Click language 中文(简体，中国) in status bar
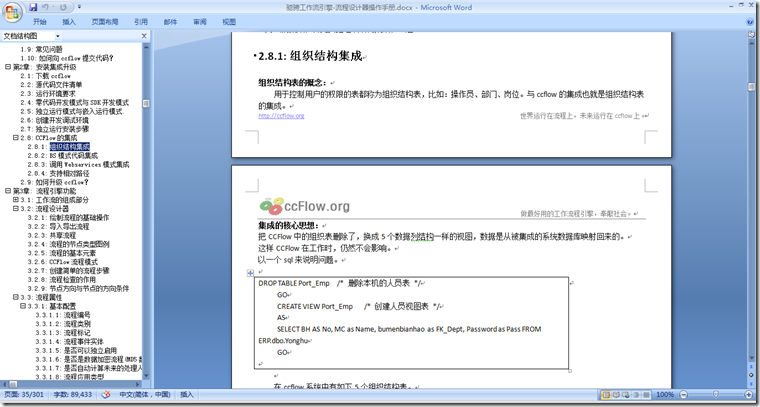The width and height of the screenshot is (760, 407). coord(145,395)
